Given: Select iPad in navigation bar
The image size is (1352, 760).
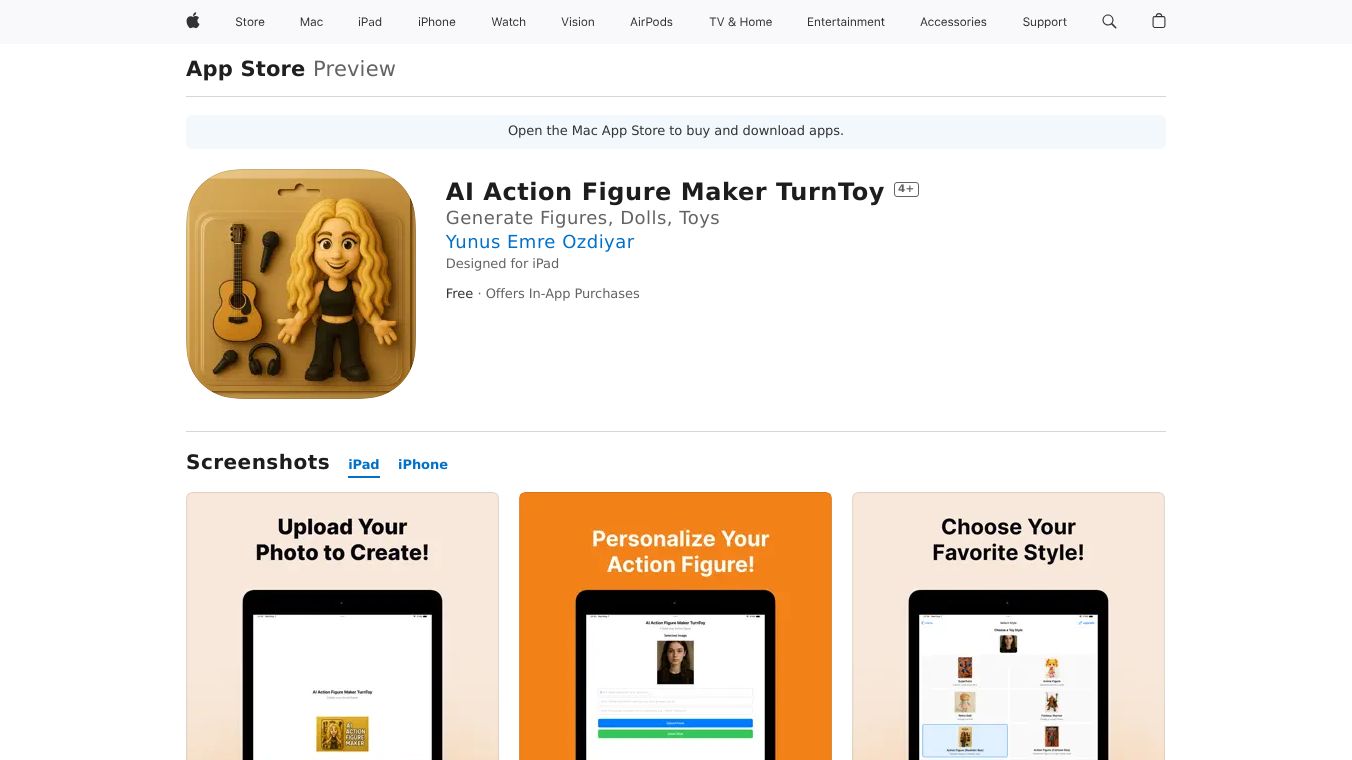Looking at the screenshot, I should tap(370, 22).
